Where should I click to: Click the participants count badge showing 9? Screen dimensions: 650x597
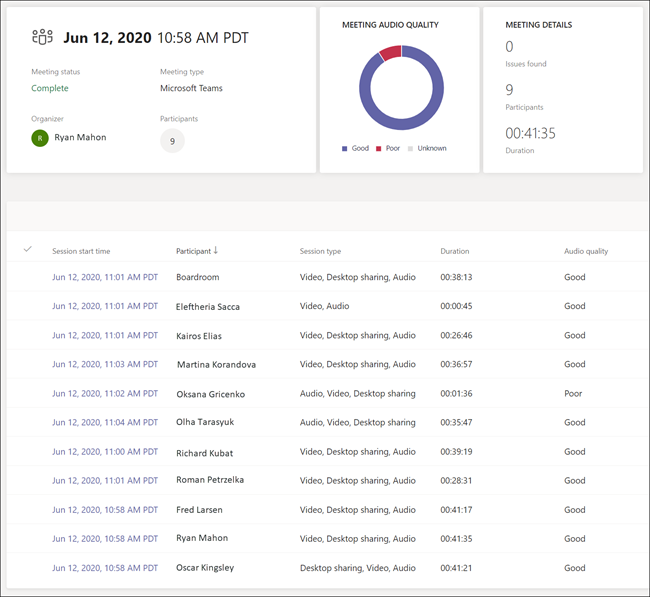172,141
